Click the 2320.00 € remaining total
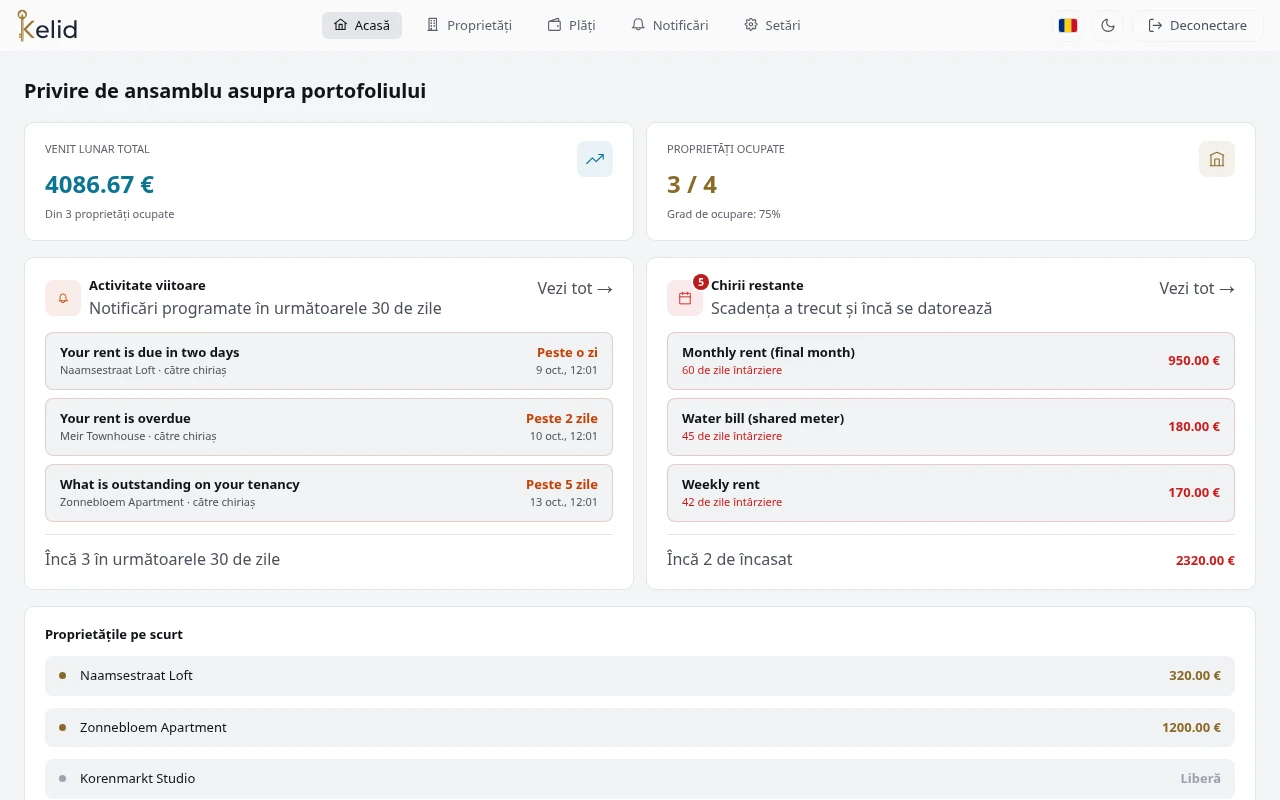Image resolution: width=1280 pixels, height=800 pixels. coord(1205,561)
